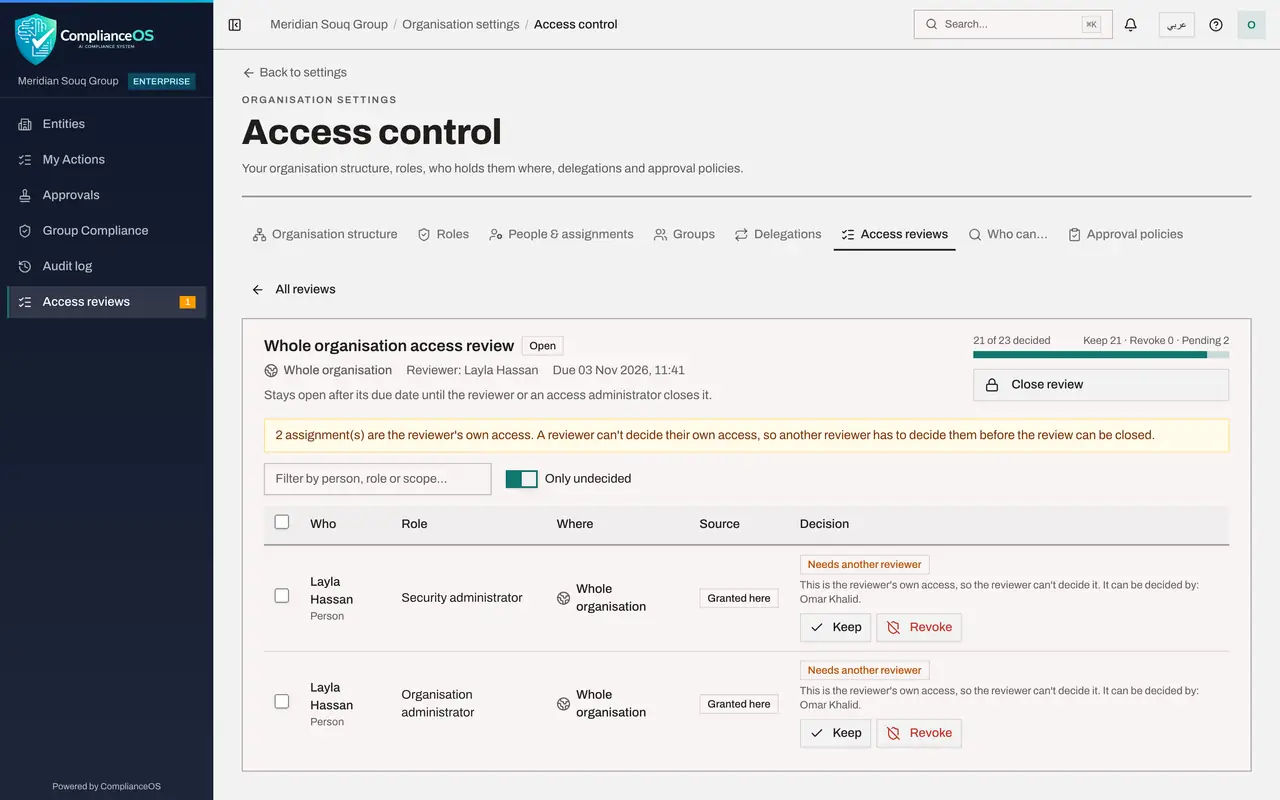Click the Access reviews badge count
The image size is (1280, 800).
pos(187,302)
